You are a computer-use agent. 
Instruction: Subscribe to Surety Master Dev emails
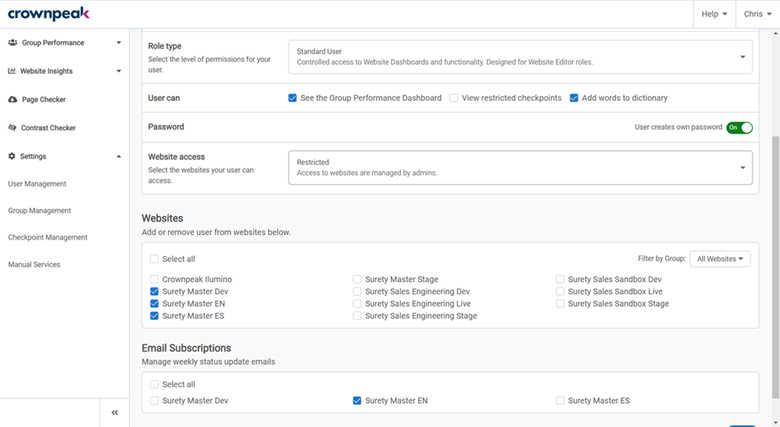pyautogui.click(x=154, y=401)
